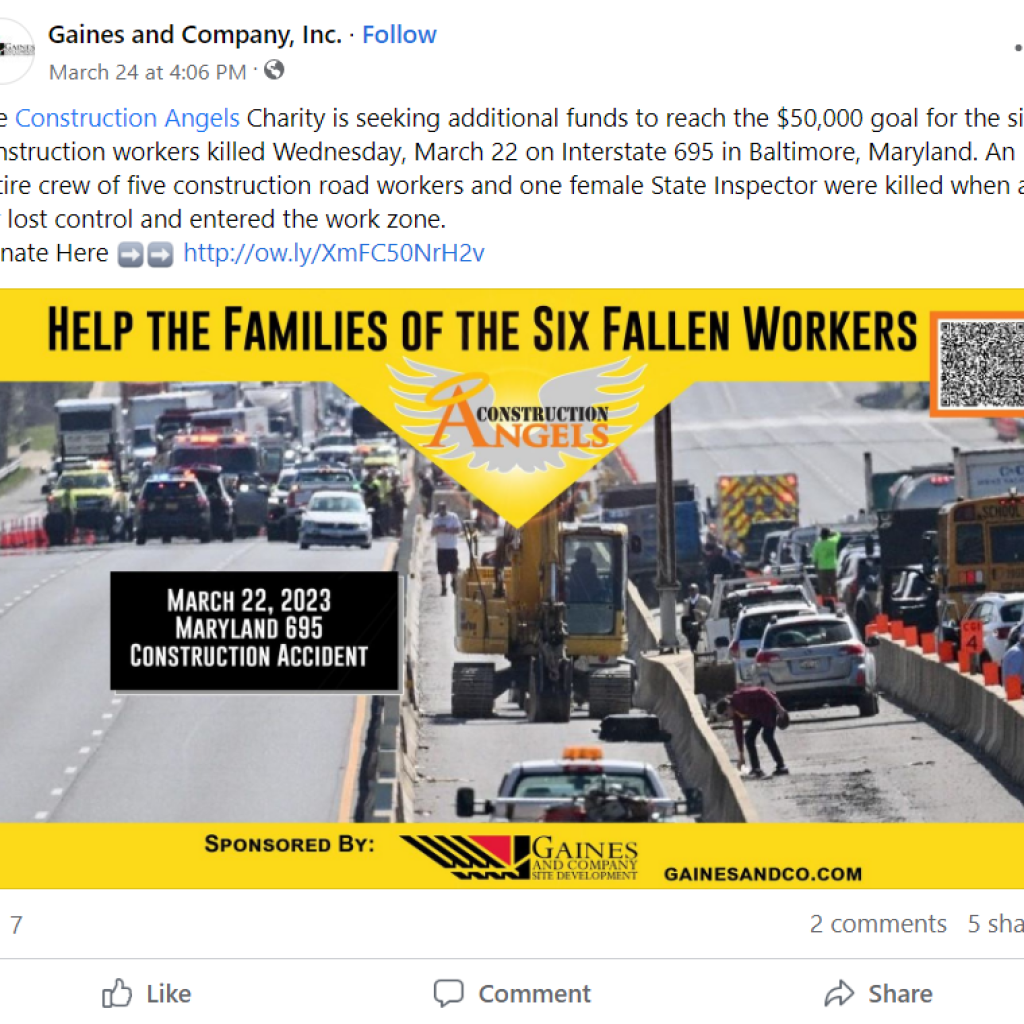Click the March 22, 2023 accident caption box
The height and width of the screenshot is (1024, 1024).
pyautogui.click(x=255, y=630)
